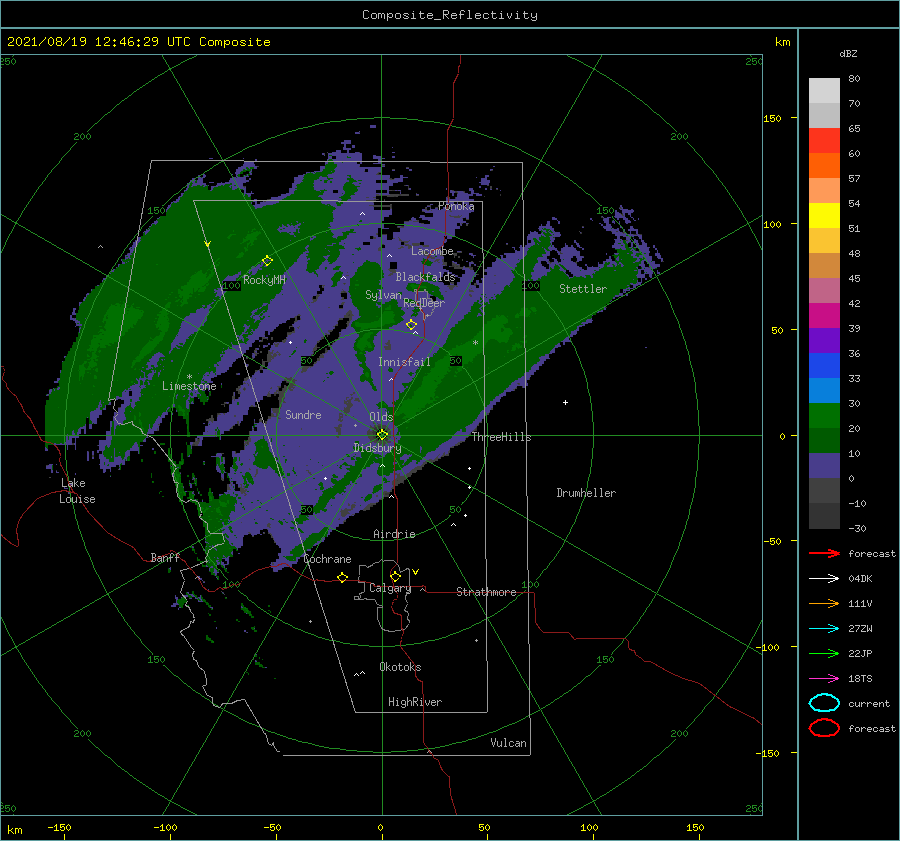Select the 42 dBZ pink swatch
This screenshot has width=900, height=841.
tap(824, 290)
